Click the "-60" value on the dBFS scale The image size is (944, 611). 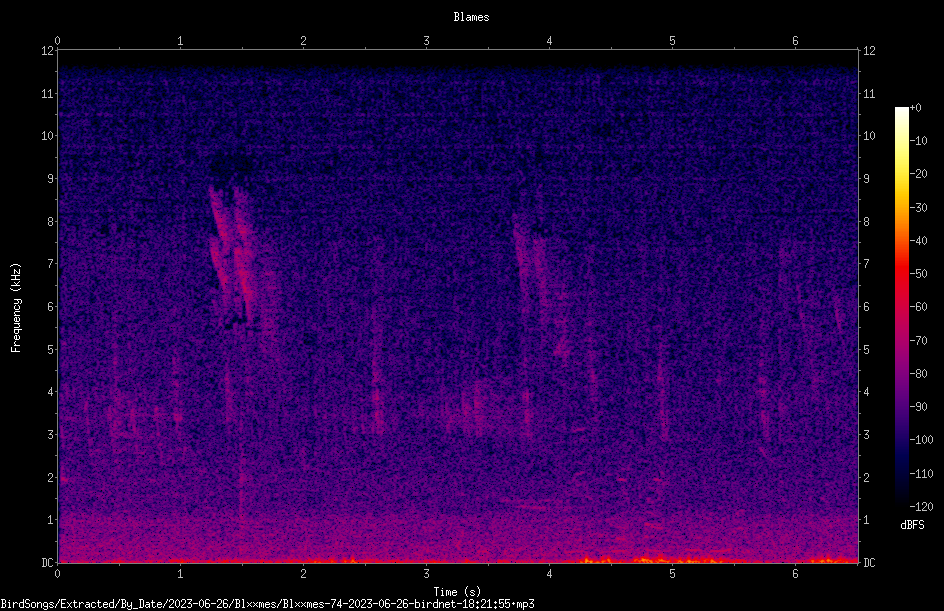coord(918,307)
